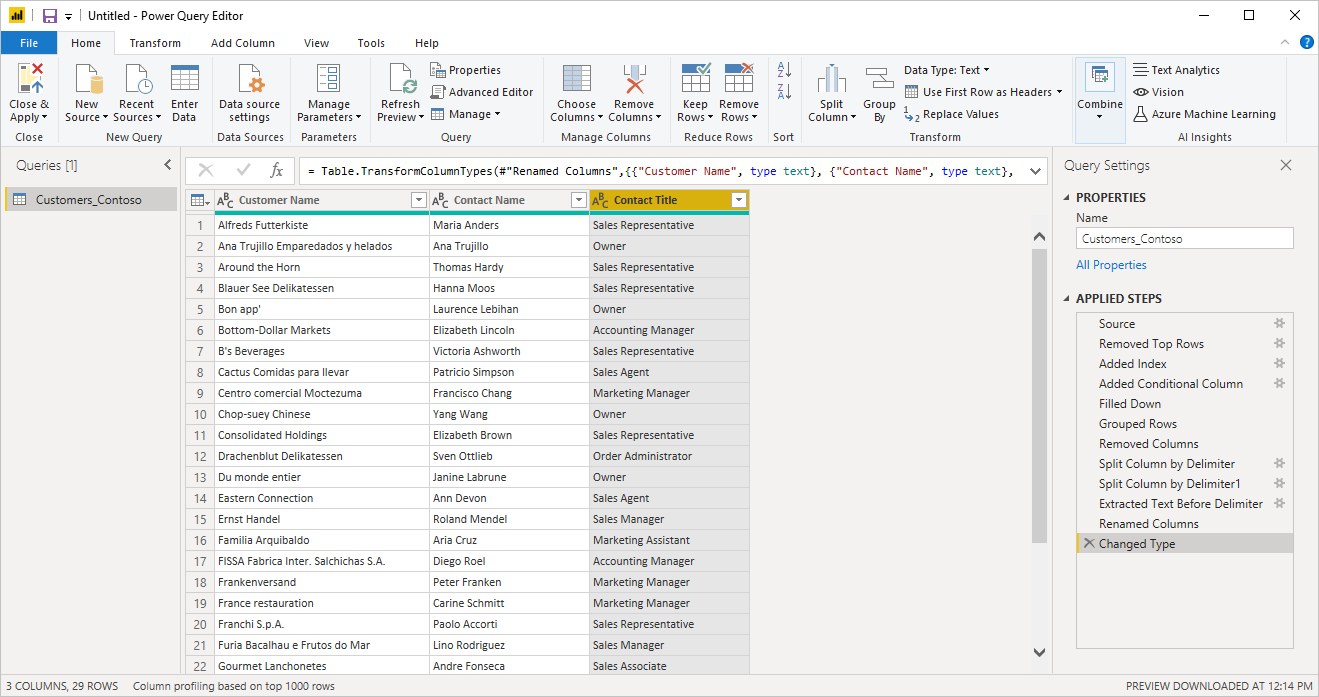Open Use First Row as Headers dropdown arrow
This screenshot has width=1319, height=697.
click(1059, 92)
